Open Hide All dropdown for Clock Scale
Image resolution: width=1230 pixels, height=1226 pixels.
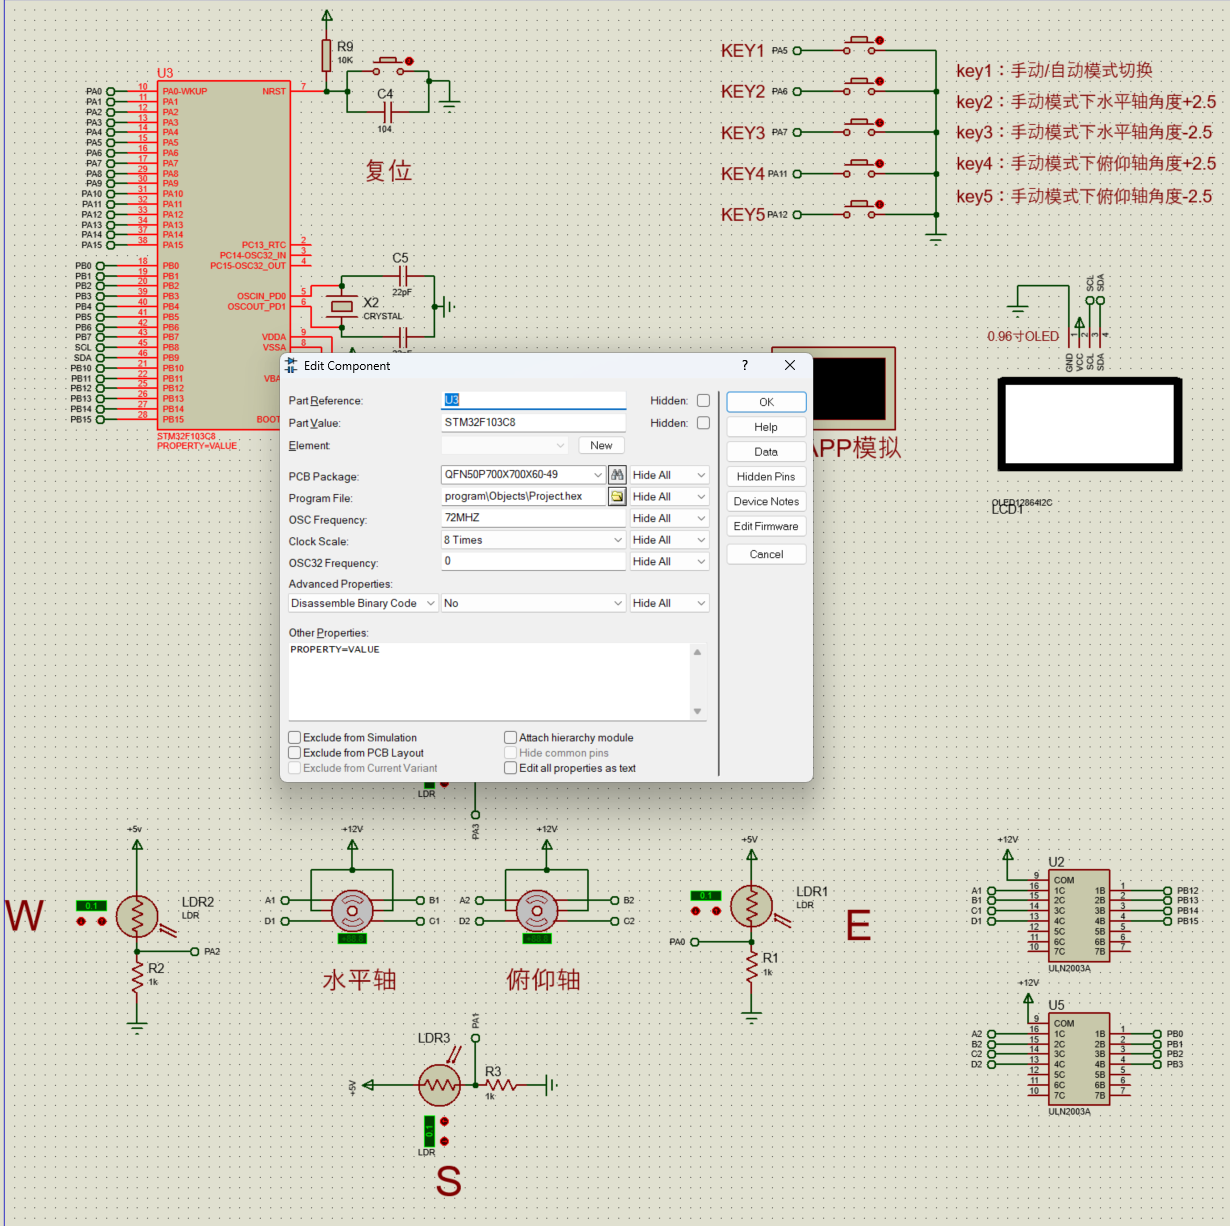coord(669,540)
